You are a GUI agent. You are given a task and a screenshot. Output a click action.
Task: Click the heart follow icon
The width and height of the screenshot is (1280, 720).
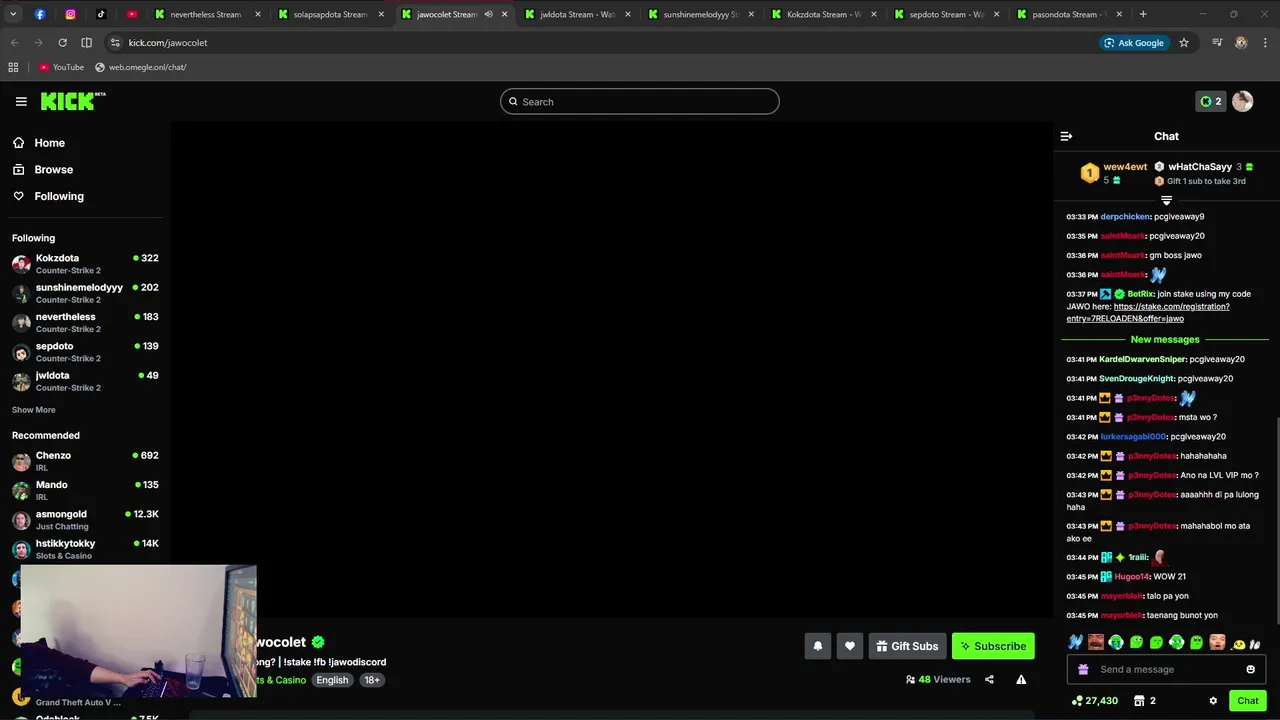tap(850, 646)
